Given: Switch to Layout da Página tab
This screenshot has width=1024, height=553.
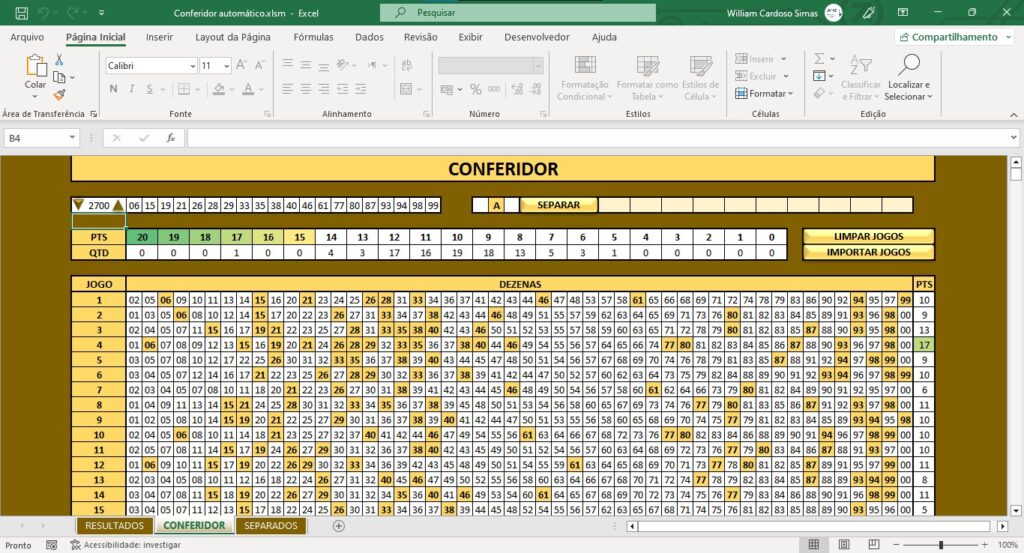Looking at the screenshot, I should point(232,37).
